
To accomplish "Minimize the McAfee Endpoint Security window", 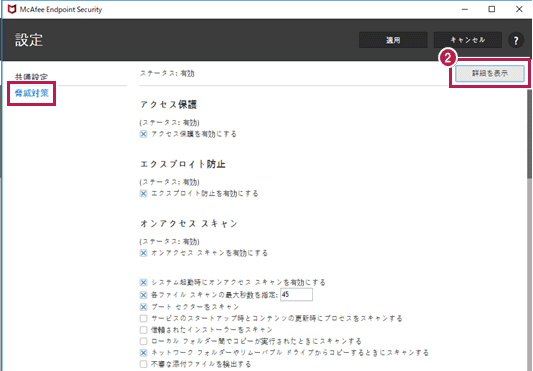I will pyautogui.click(x=465, y=10).
